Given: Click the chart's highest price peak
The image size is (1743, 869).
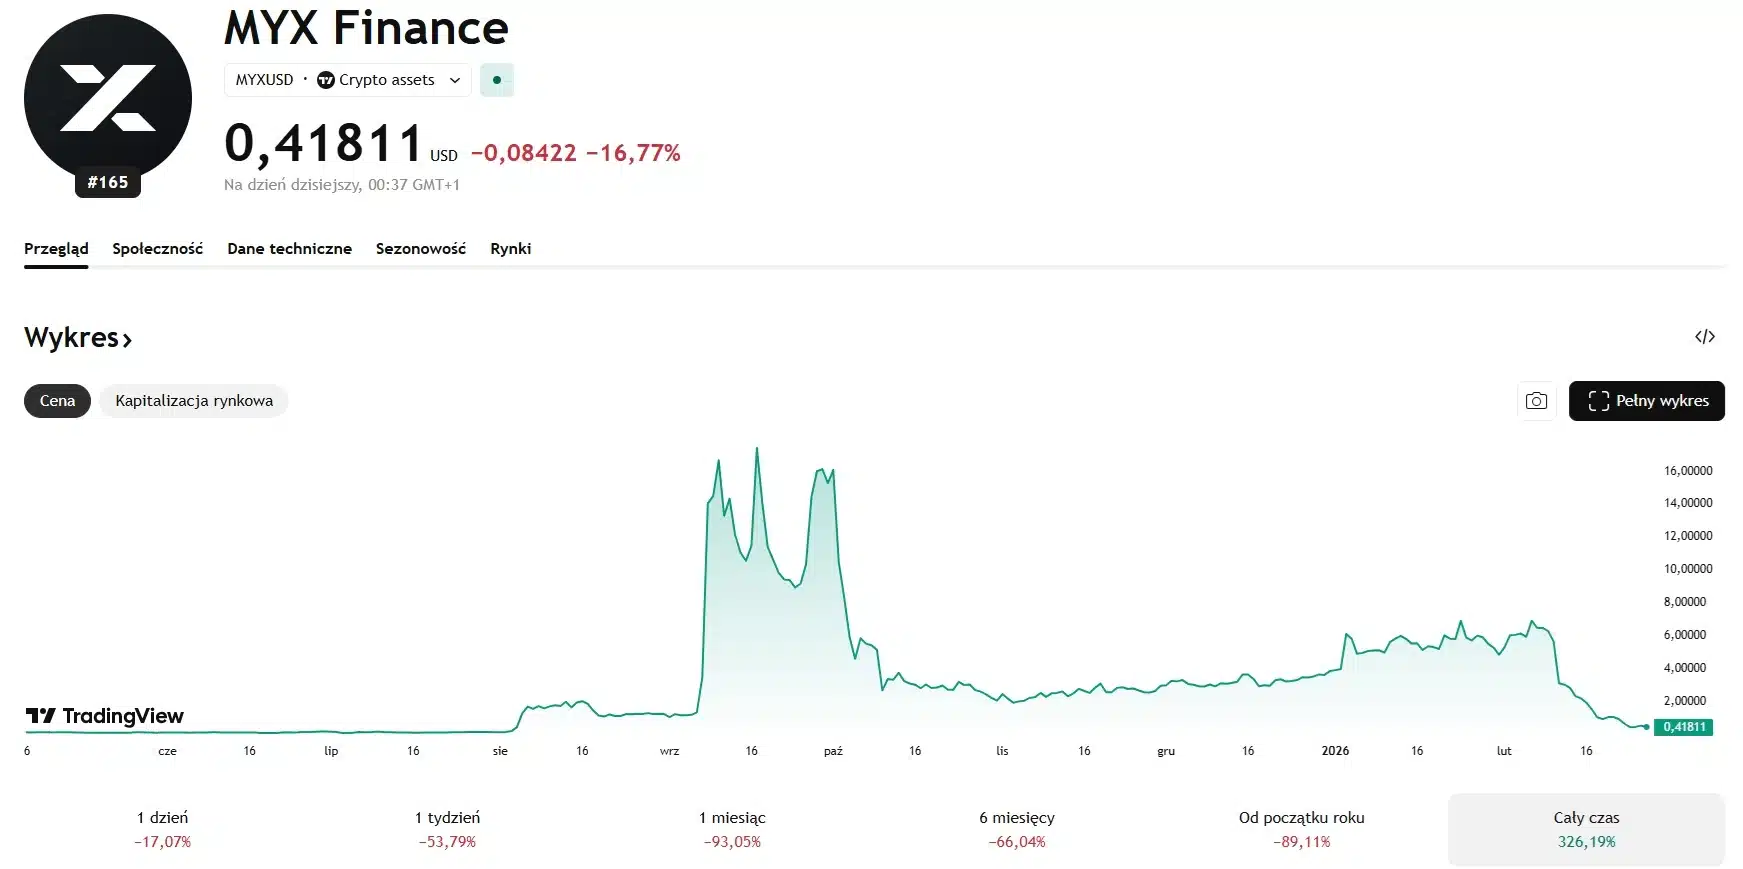Looking at the screenshot, I should coord(756,449).
